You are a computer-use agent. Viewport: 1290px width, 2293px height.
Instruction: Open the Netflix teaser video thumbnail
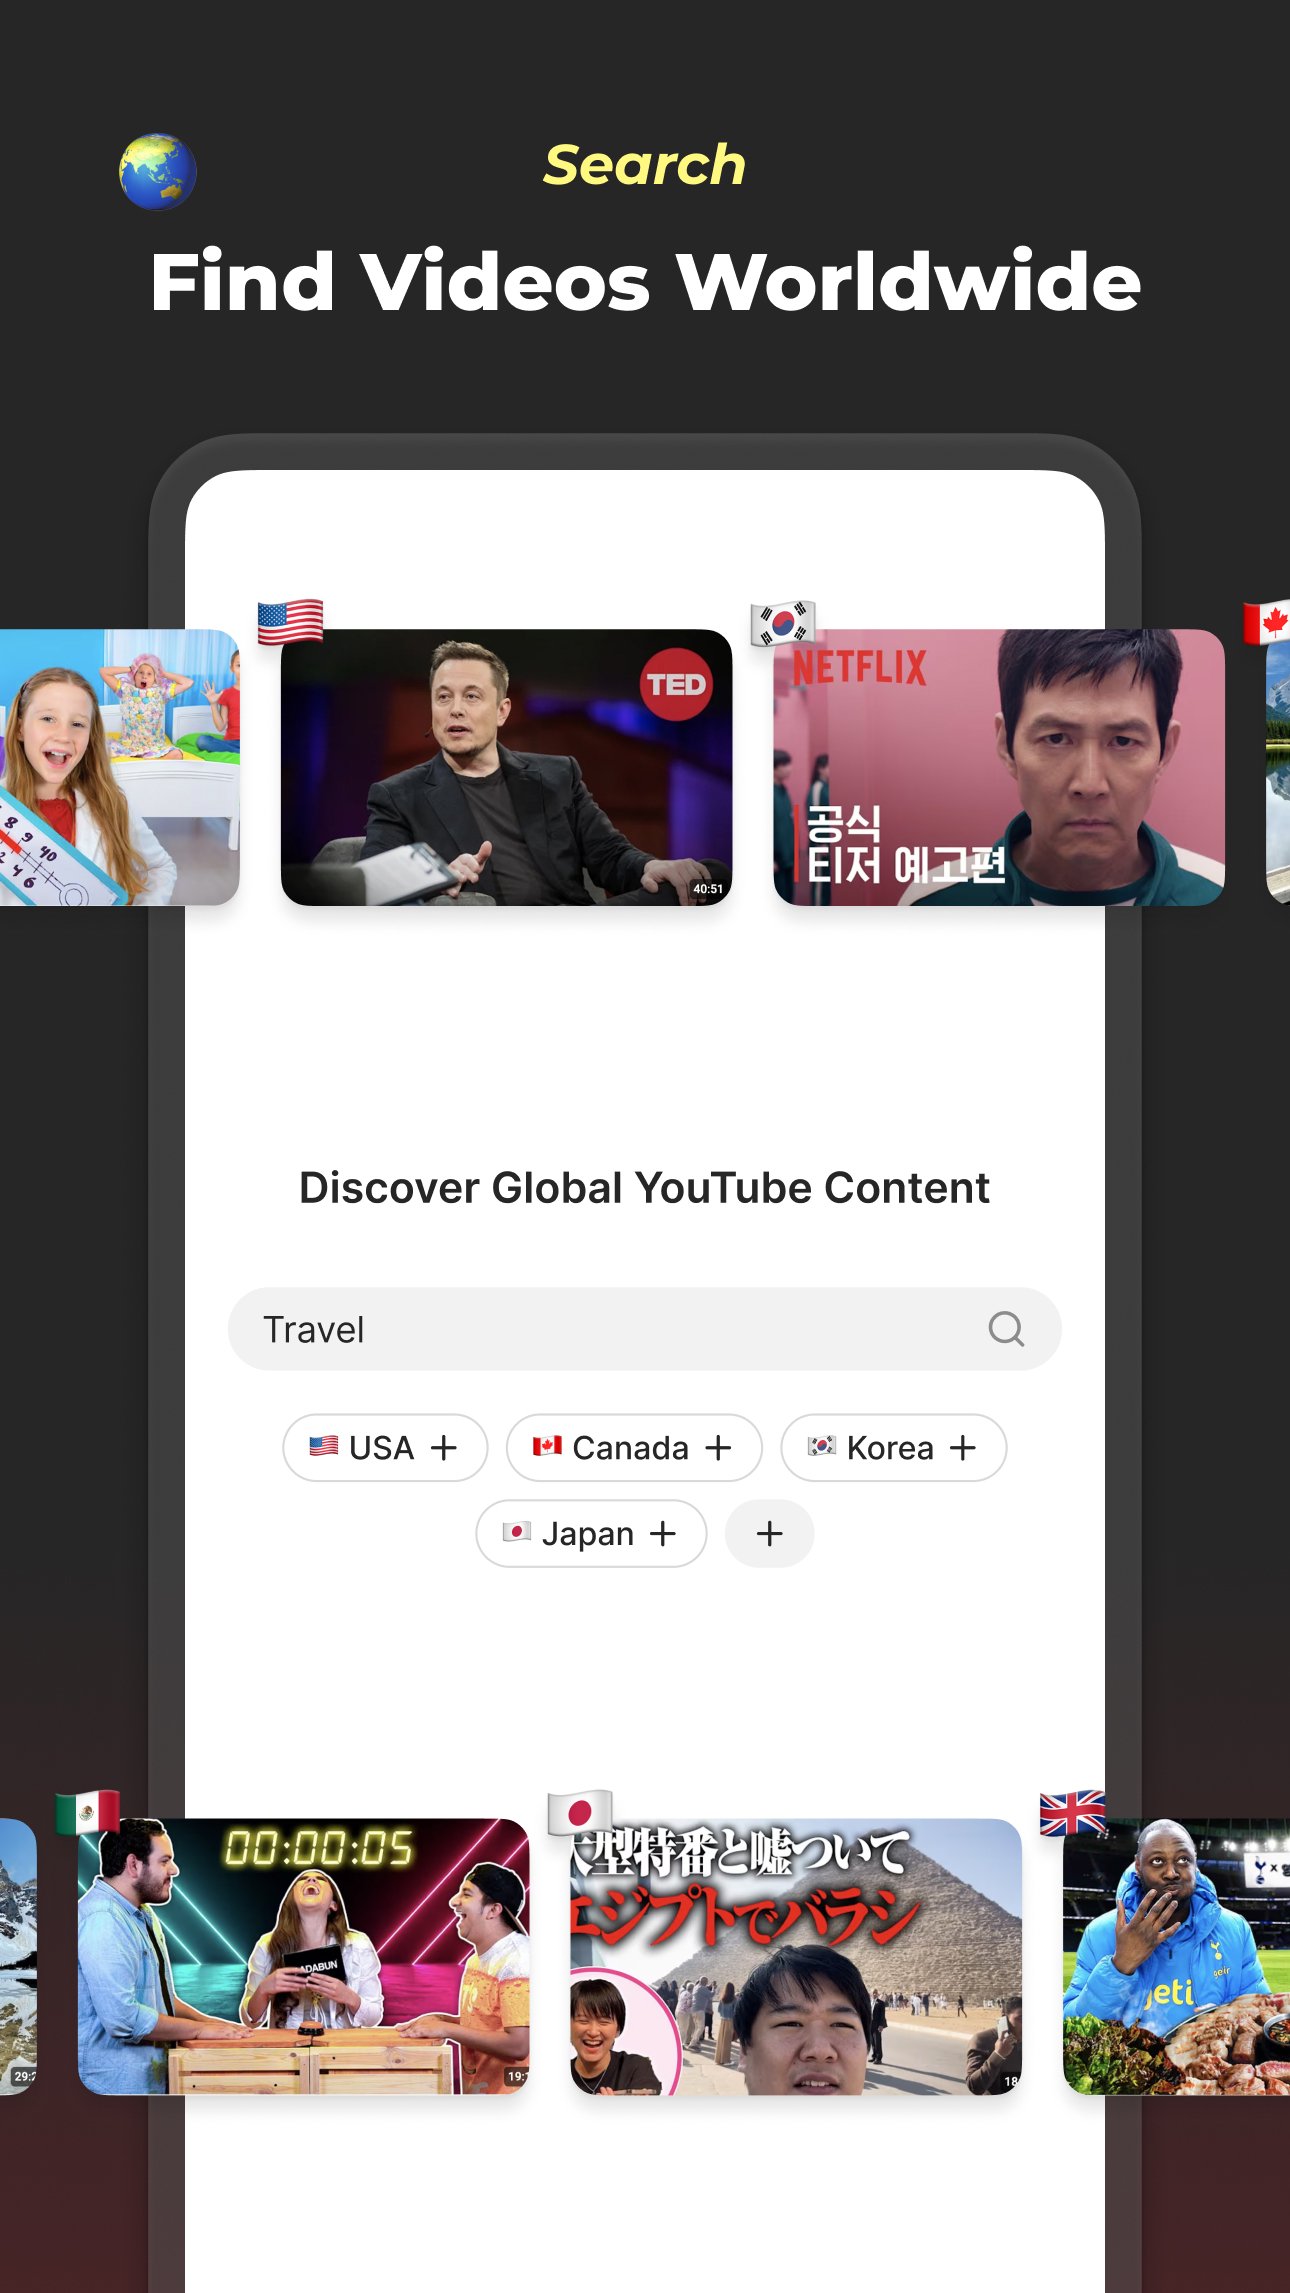point(999,767)
